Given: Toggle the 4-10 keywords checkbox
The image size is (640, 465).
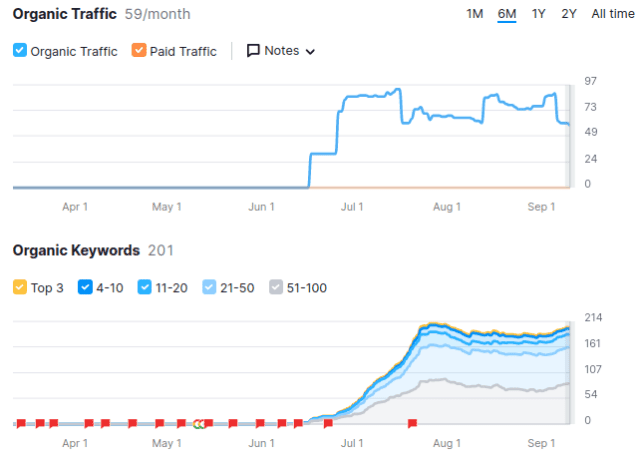Looking at the screenshot, I should point(87,288).
